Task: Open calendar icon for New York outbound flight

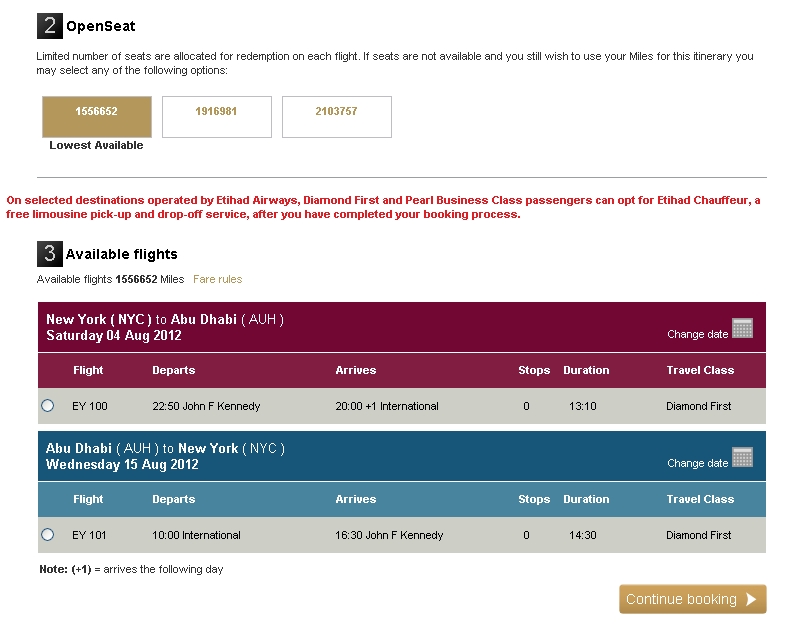Action: point(742,328)
